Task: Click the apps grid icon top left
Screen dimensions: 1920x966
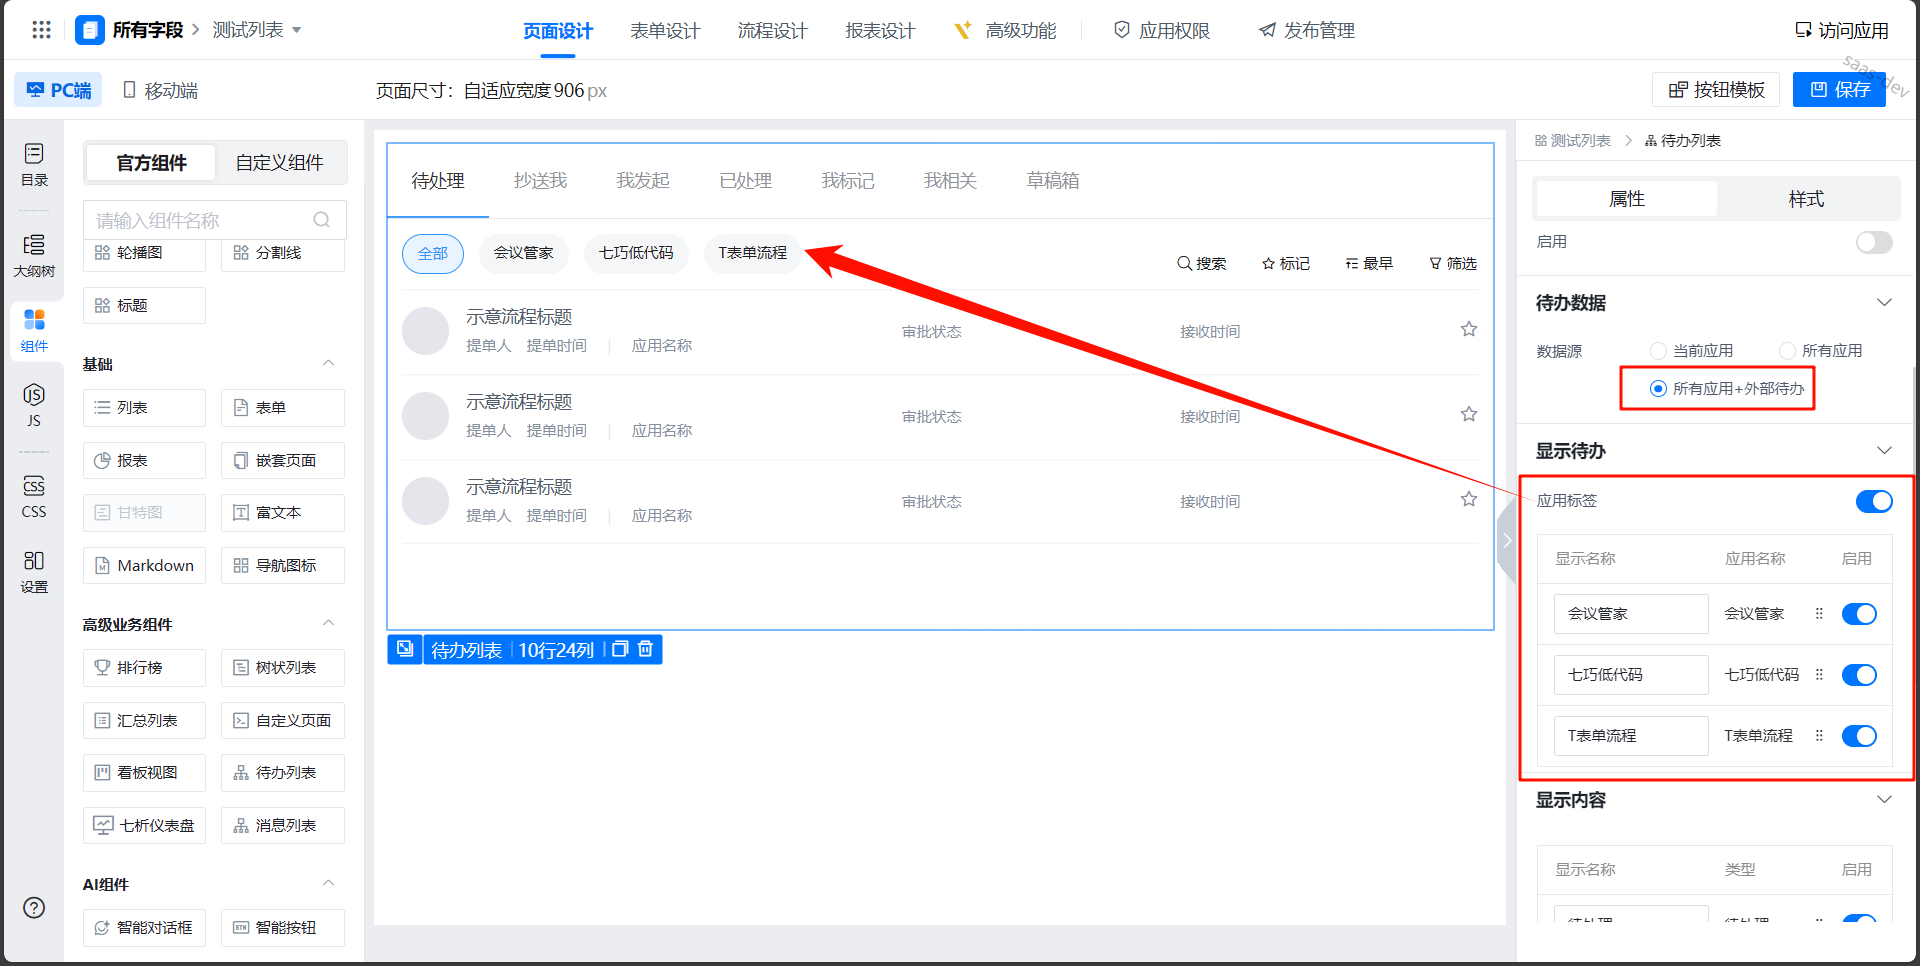Action: 41,30
